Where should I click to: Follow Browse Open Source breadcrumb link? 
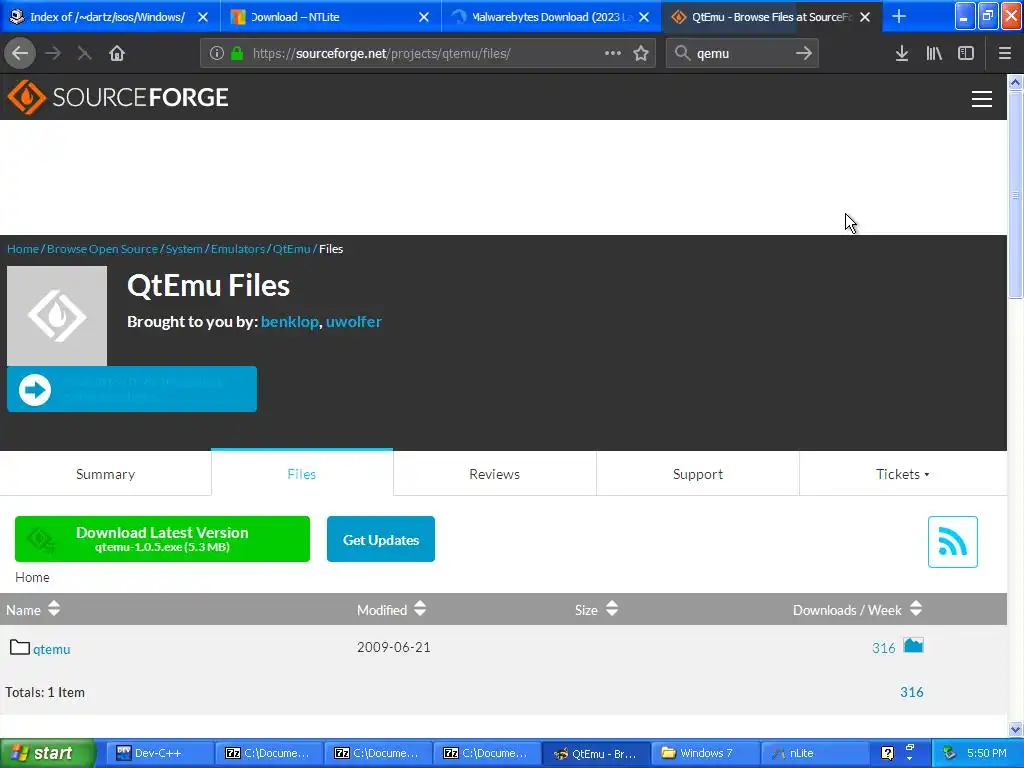(103, 249)
